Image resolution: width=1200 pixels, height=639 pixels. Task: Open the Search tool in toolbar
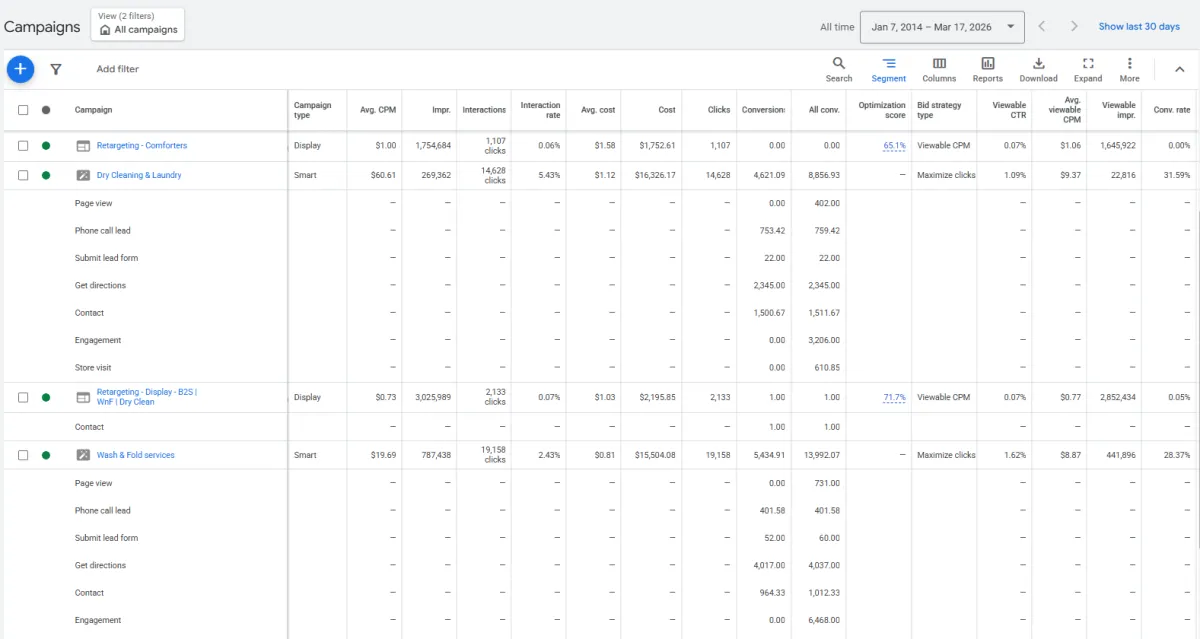click(838, 69)
